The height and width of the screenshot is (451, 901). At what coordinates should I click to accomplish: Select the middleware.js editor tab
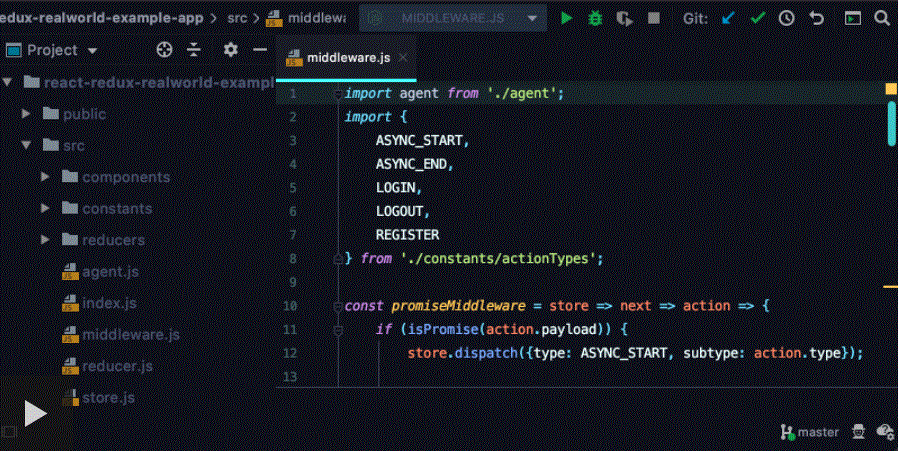(346, 57)
